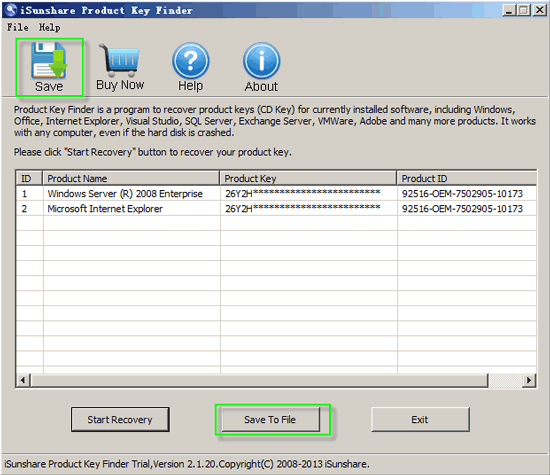Maximize the Product Key Finder window
The height and width of the screenshot is (475, 550).
point(523,10)
